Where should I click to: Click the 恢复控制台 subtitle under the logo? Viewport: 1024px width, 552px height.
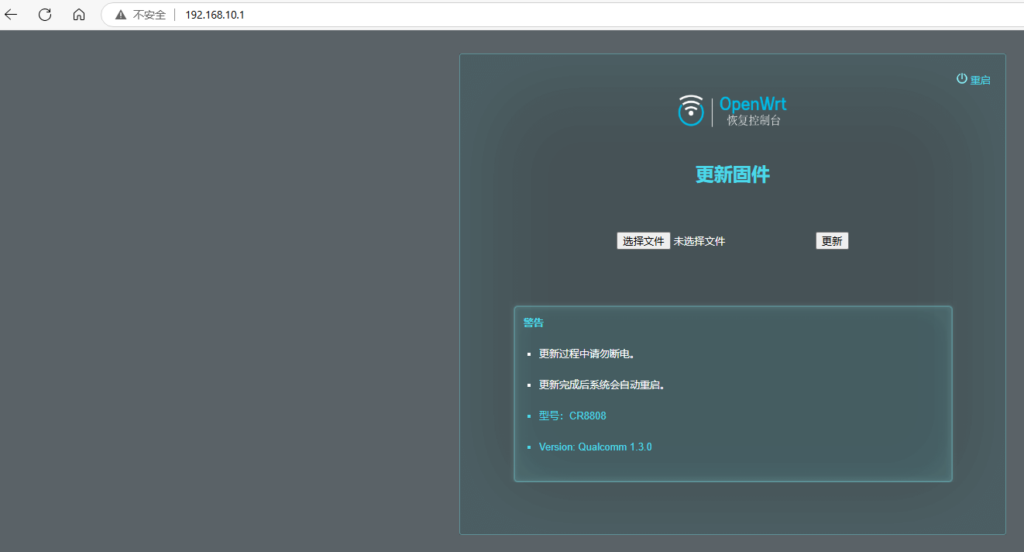tap(752, 121)
